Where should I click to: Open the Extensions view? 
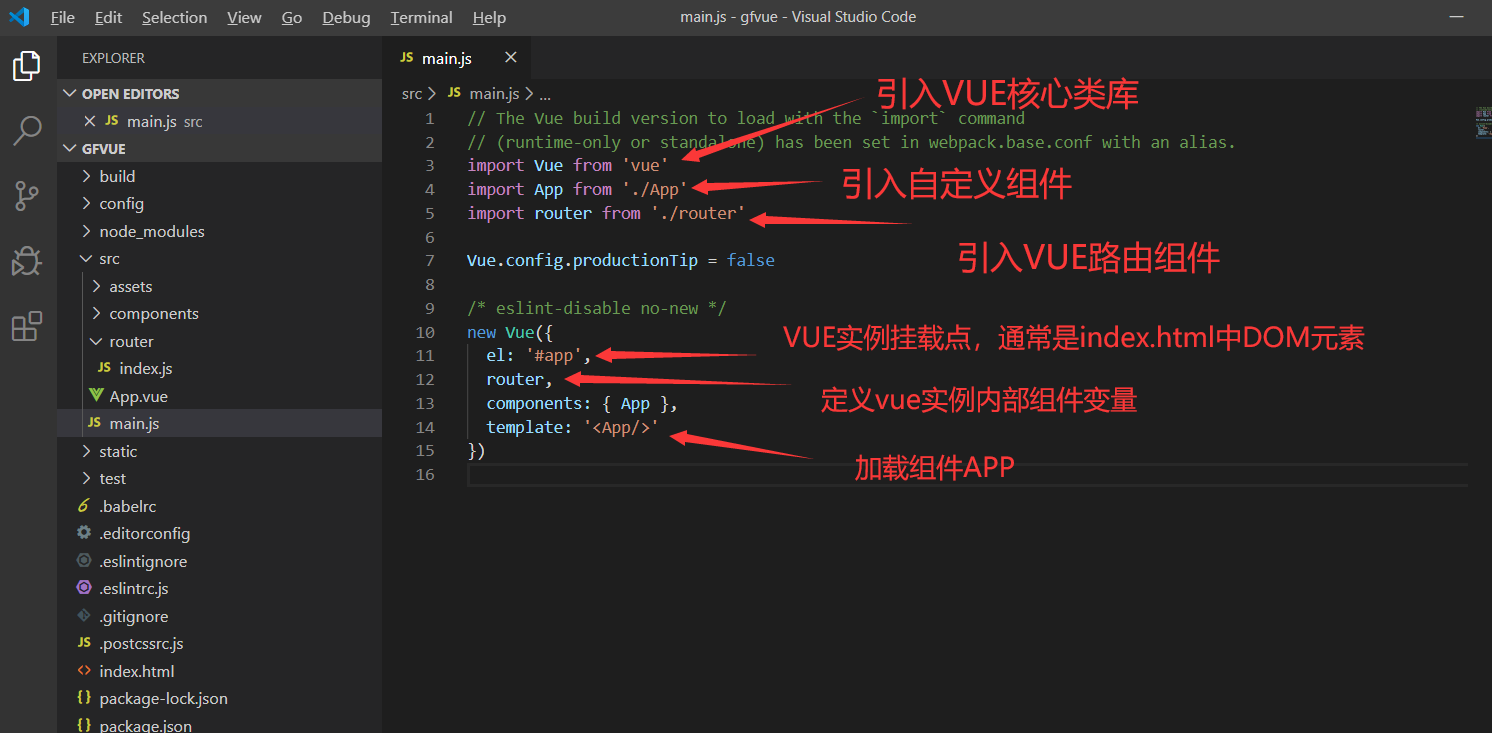27,326
